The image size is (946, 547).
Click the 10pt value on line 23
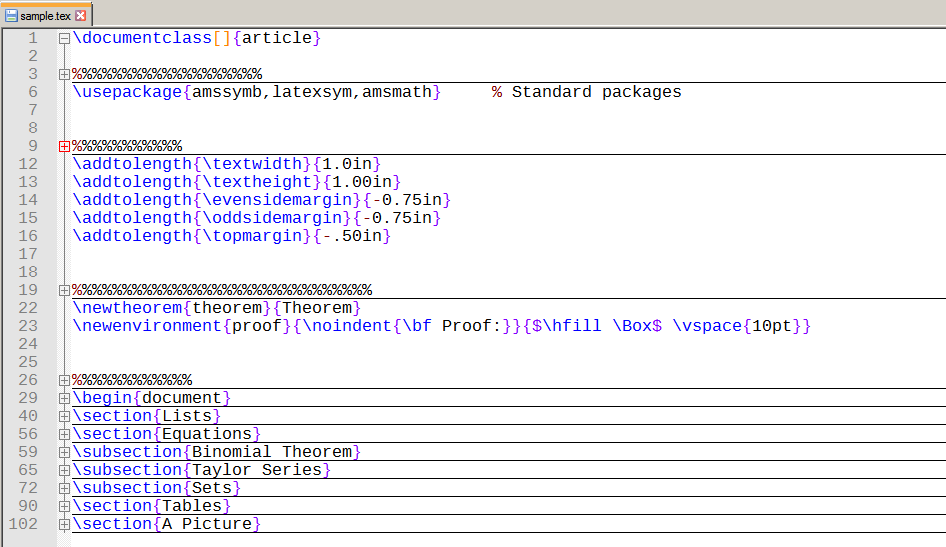pos(772,326)
